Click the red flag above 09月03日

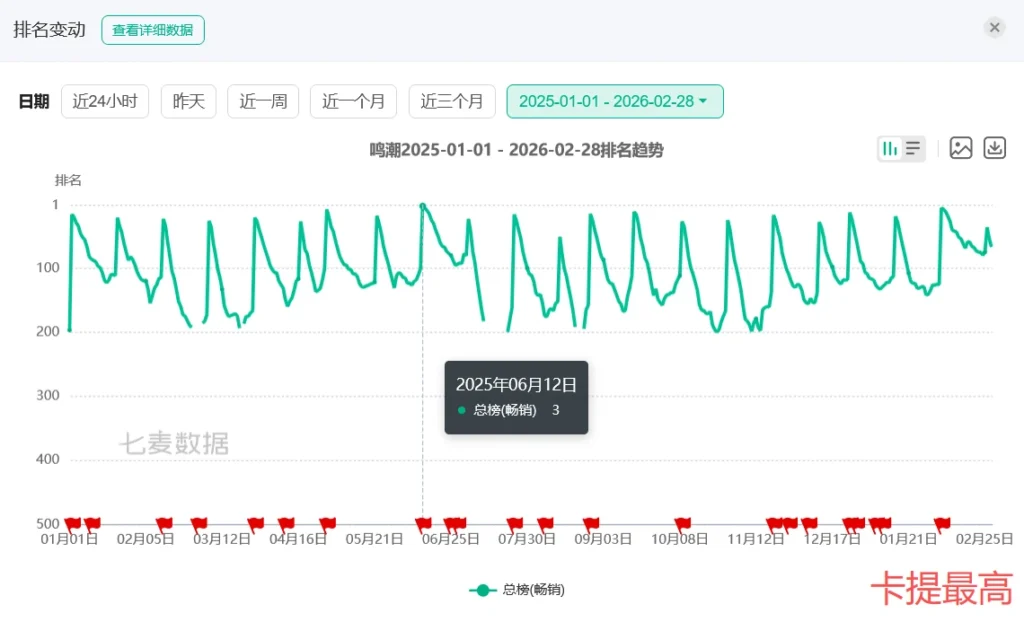[x=591, y=523]
